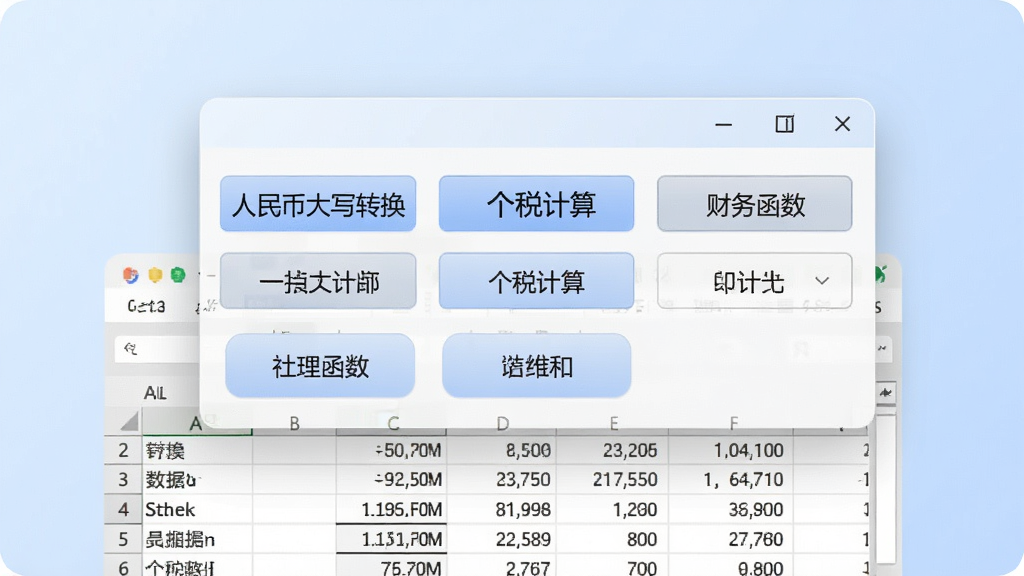Click cell with value "23,205"

(x=612, y=450)
